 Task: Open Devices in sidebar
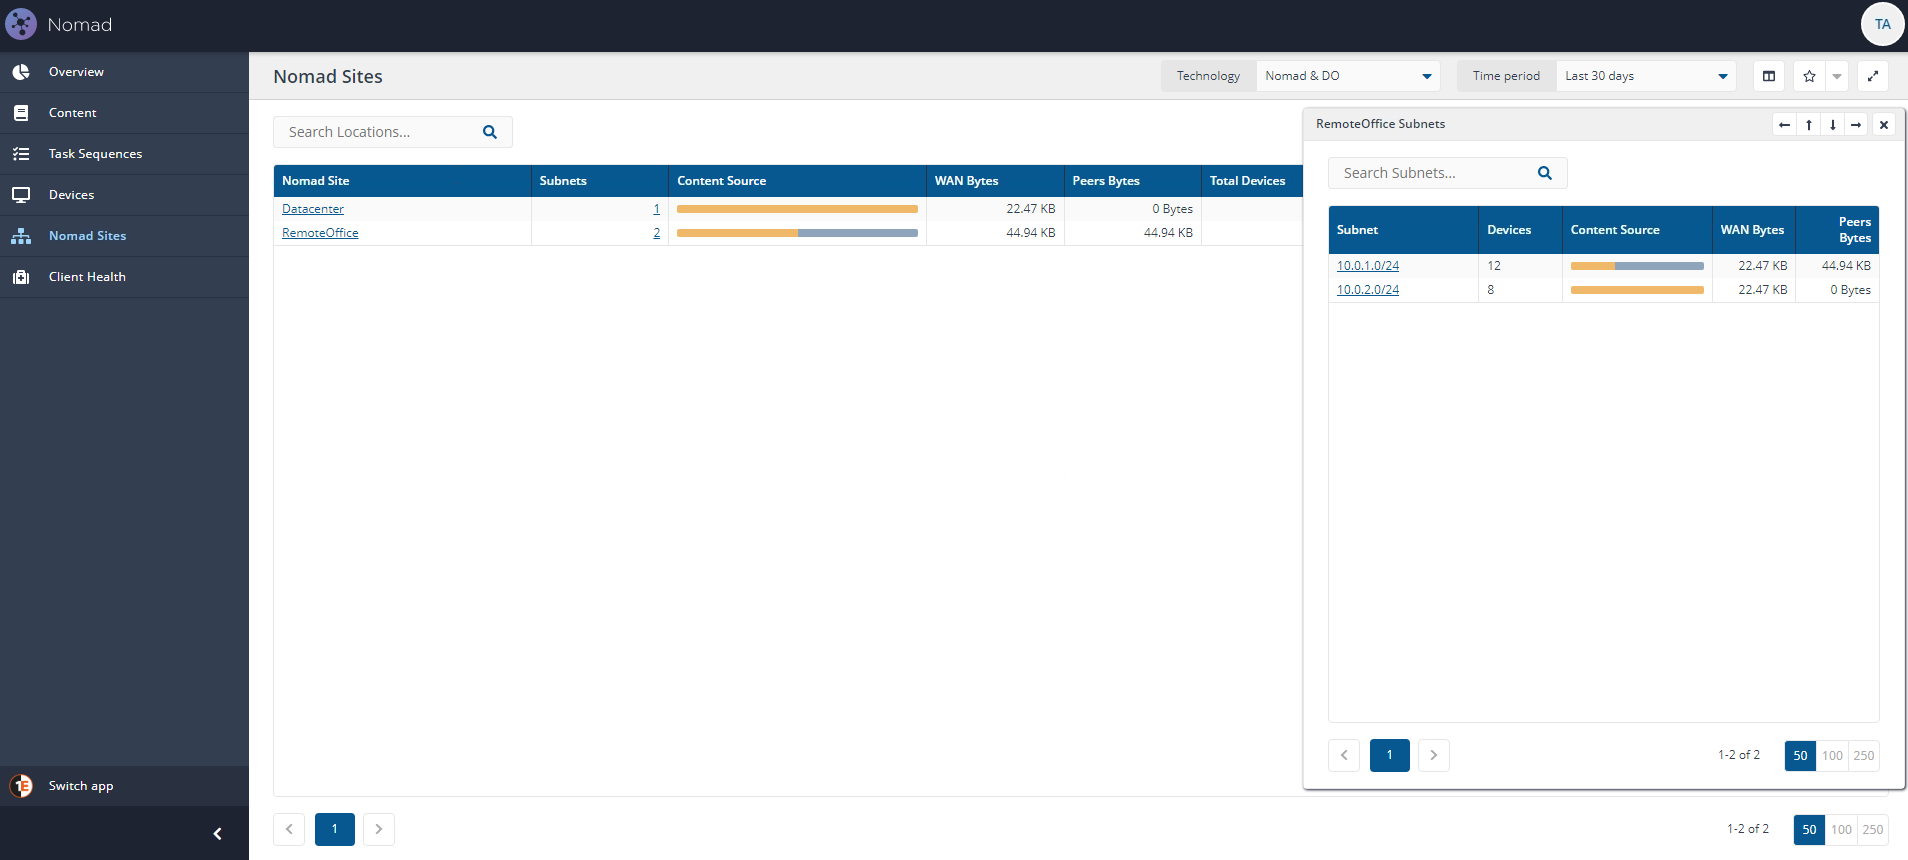pos(124,195)
